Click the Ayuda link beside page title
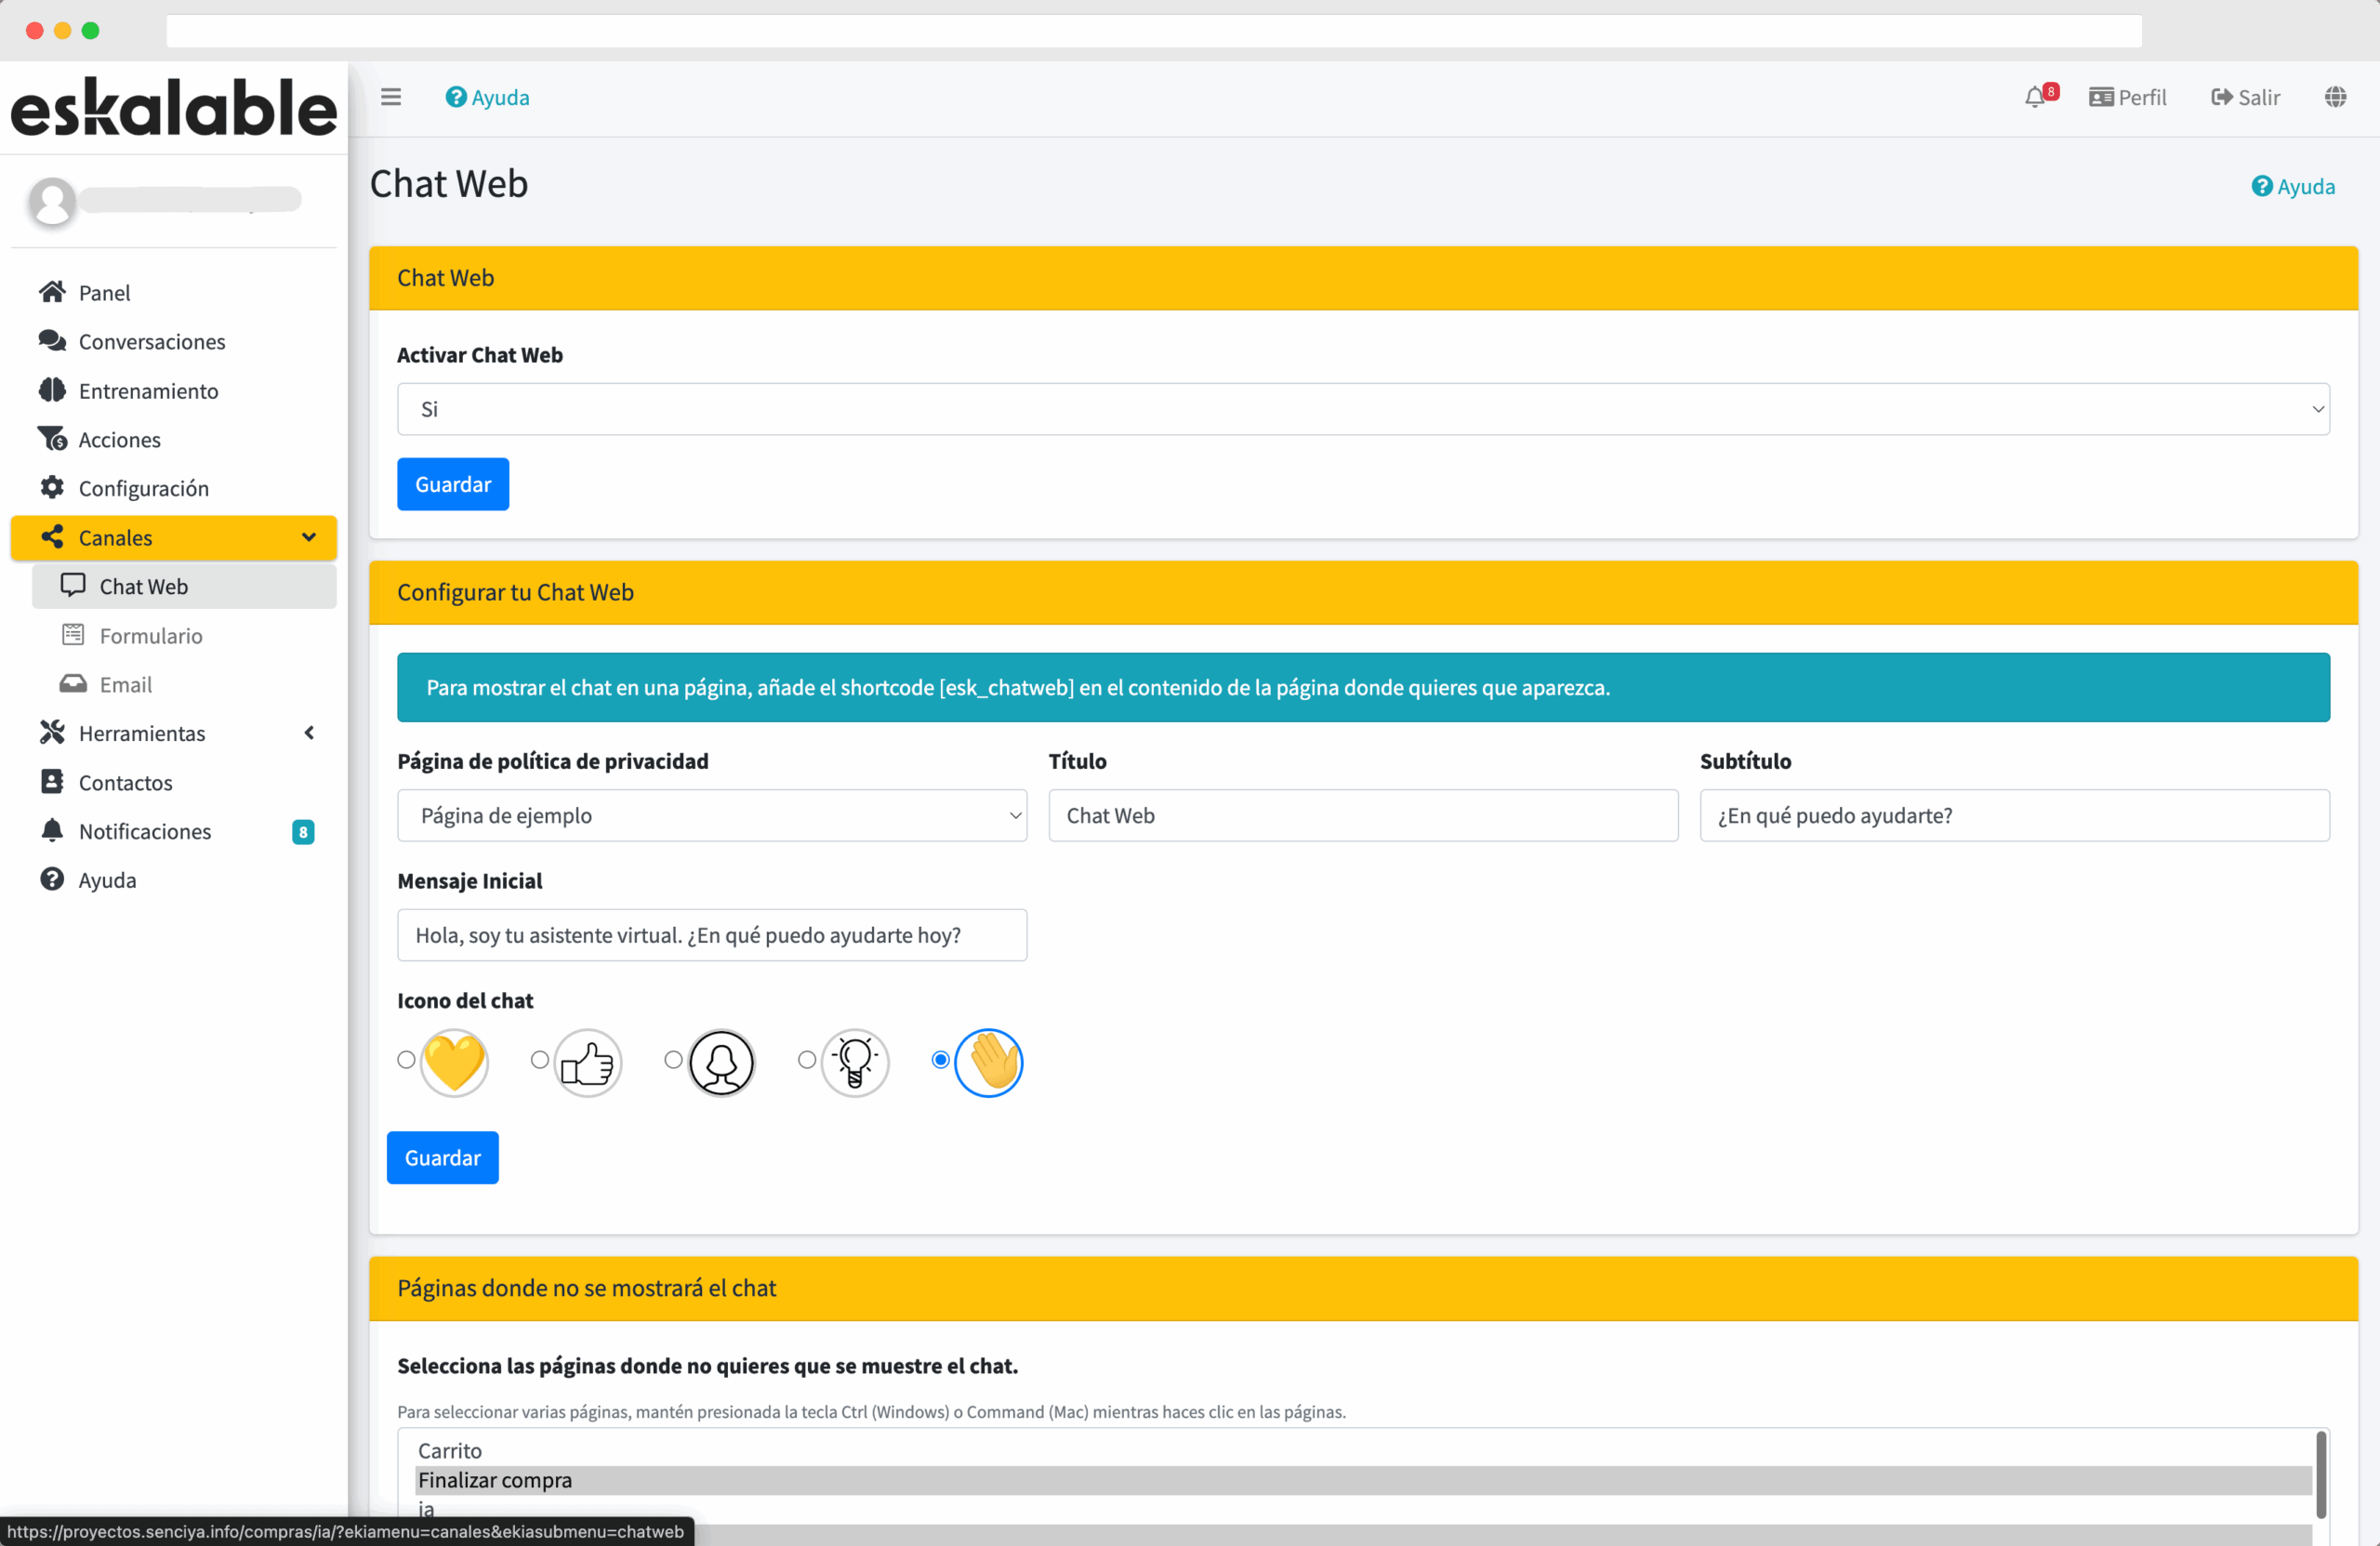2380x1546 pixels. (2293, 186)
